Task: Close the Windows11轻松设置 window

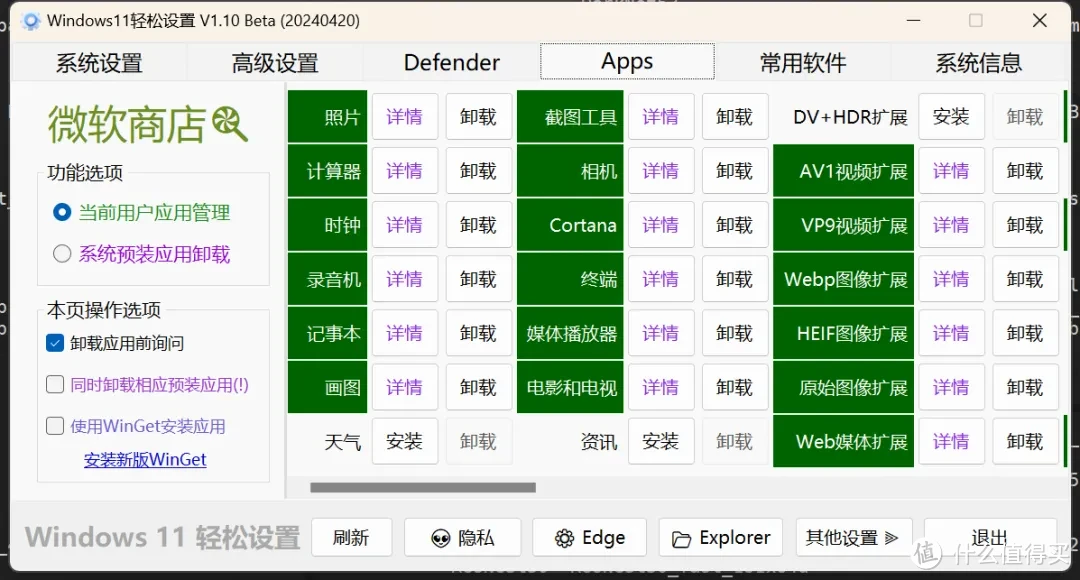Action: pos(1039,21)
